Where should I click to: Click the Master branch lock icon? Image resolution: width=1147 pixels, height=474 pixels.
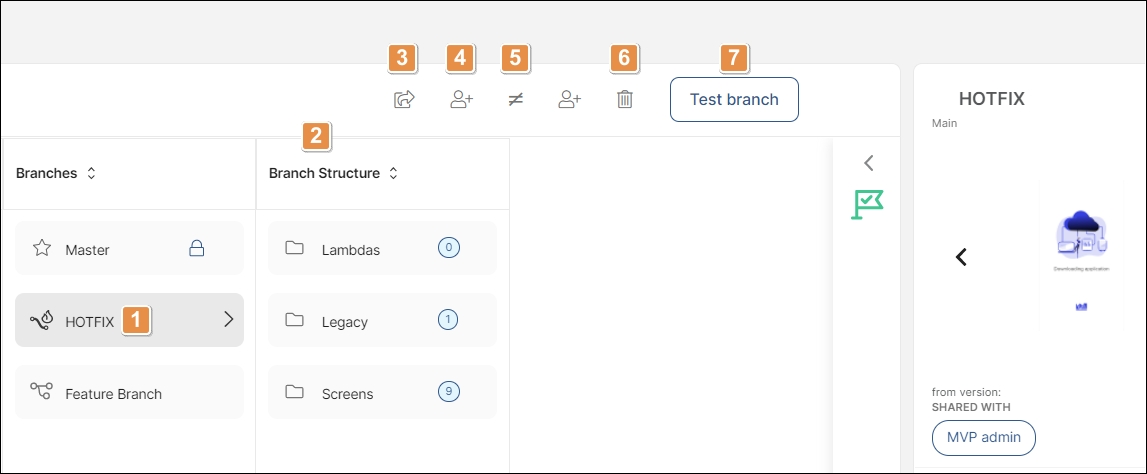(x=196, y=249)
